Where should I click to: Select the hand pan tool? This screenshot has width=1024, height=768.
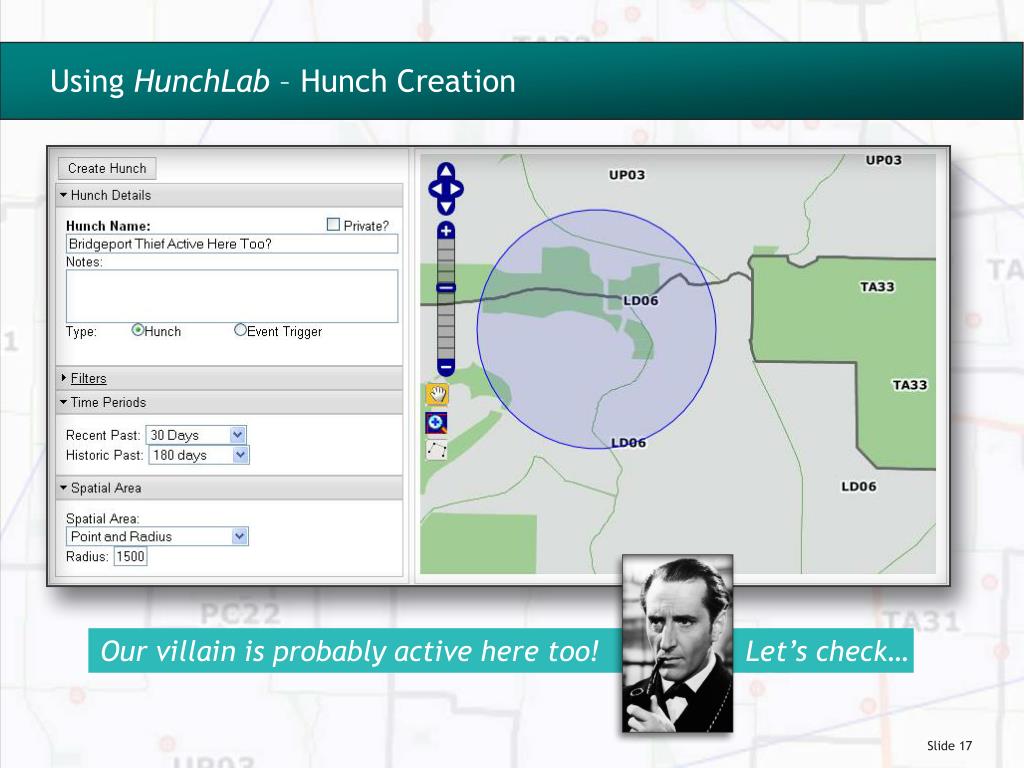pyautogui.click(x=437, y=394)
